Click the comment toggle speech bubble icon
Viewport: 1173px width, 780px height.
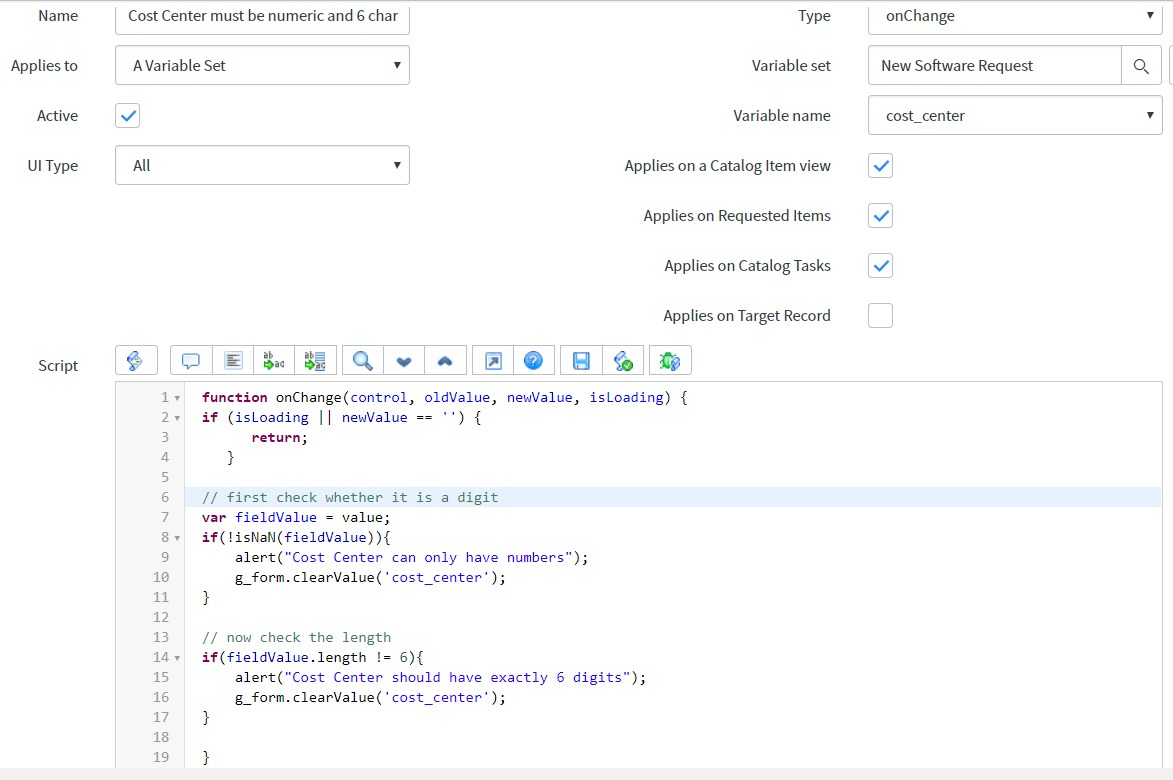click(x=191, y=360)
